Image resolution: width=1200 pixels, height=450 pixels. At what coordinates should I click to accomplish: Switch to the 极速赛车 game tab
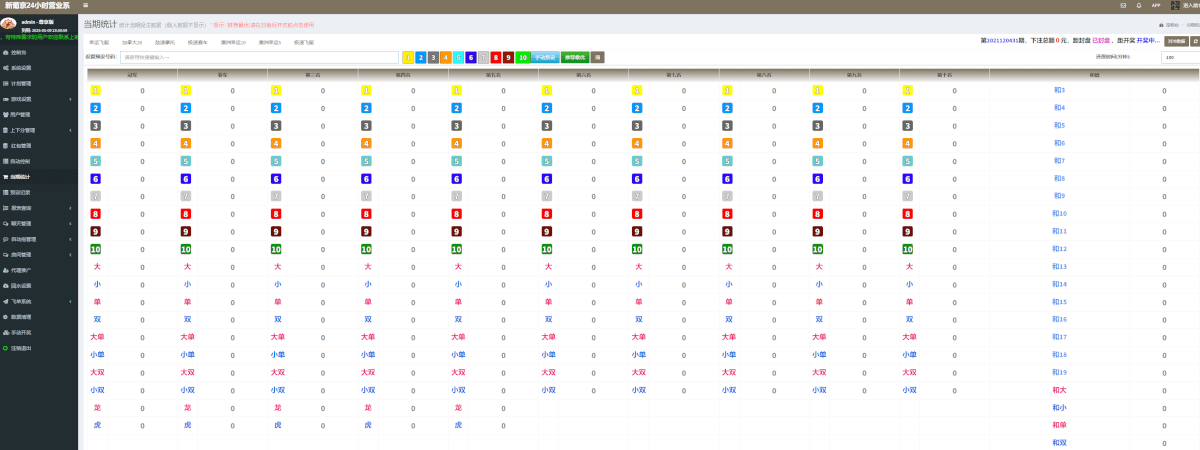tap(200, 43)
